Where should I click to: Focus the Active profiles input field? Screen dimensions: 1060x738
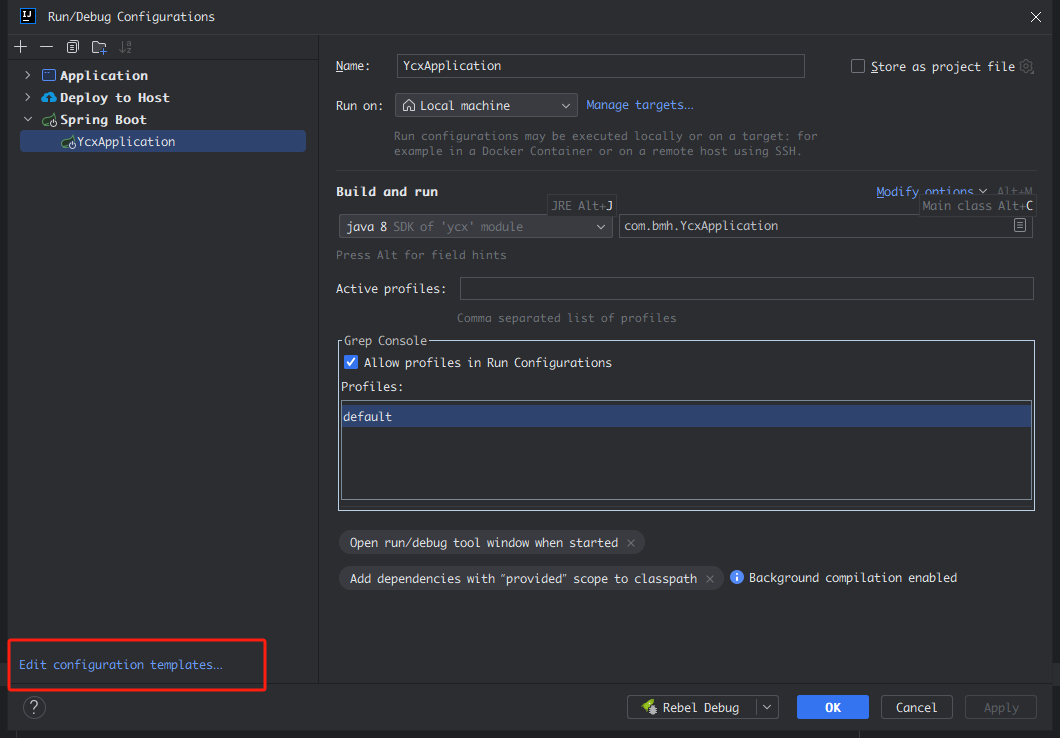(x=746, y=289)
